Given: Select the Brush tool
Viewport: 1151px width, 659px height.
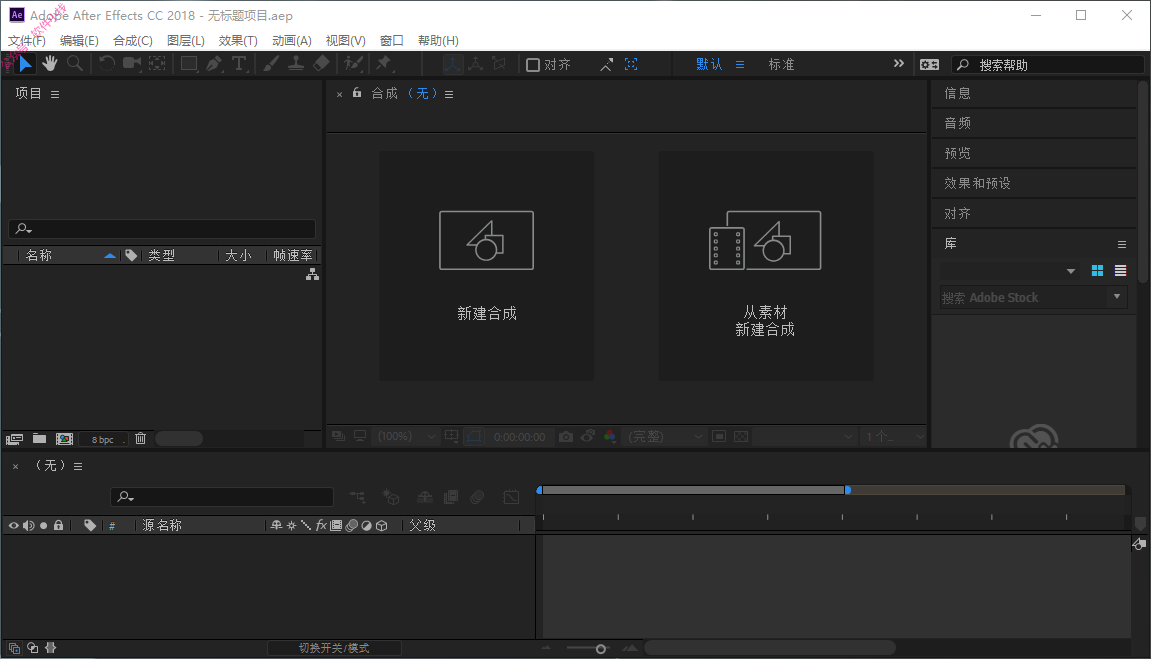Looking at the screenshot, I should click(x=271, y=64).
